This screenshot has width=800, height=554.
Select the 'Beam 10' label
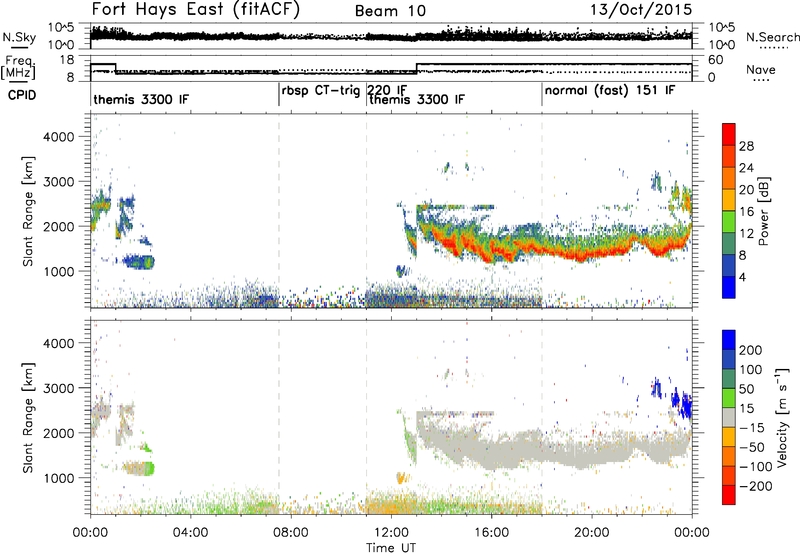coord(390,11)
